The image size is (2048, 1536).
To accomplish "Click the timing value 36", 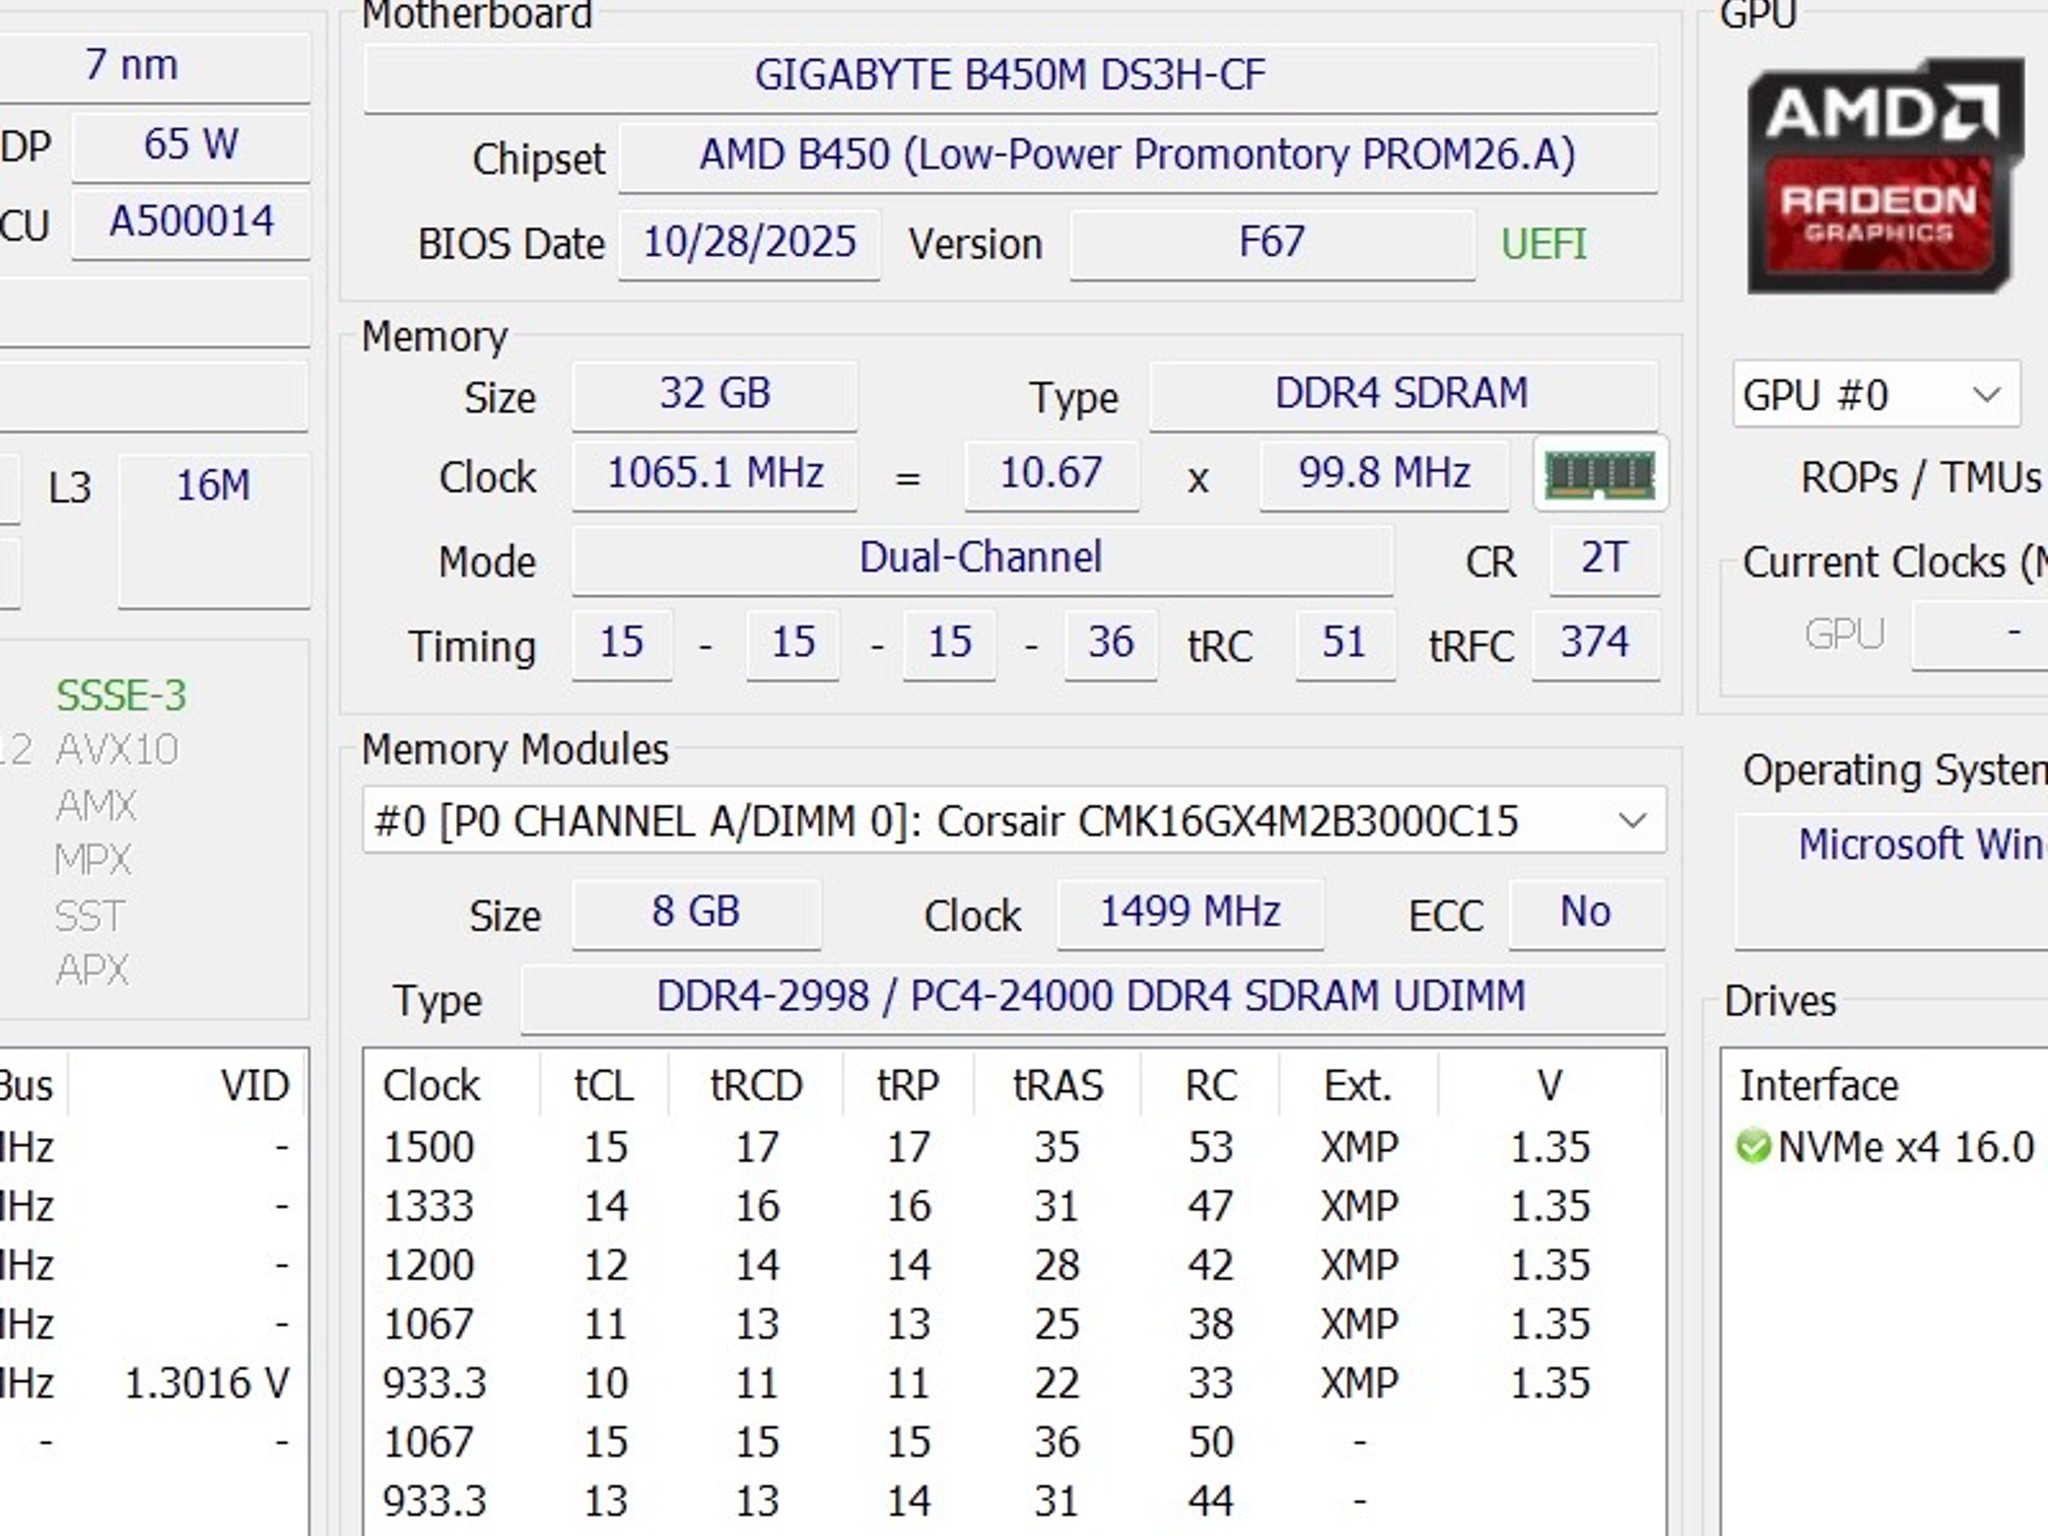I will tap(1111, 644).
